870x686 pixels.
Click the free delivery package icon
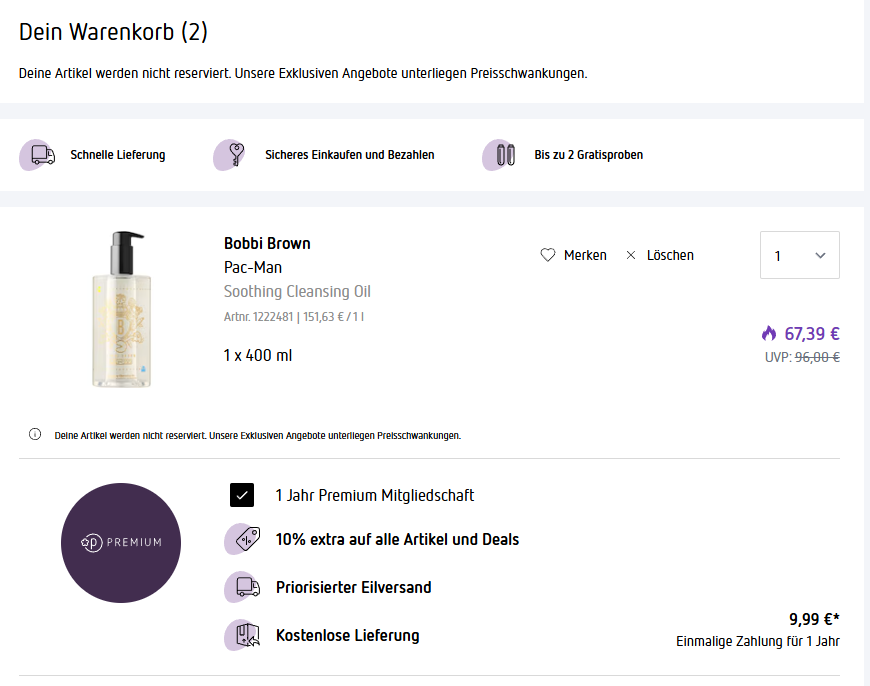(243, 635)
